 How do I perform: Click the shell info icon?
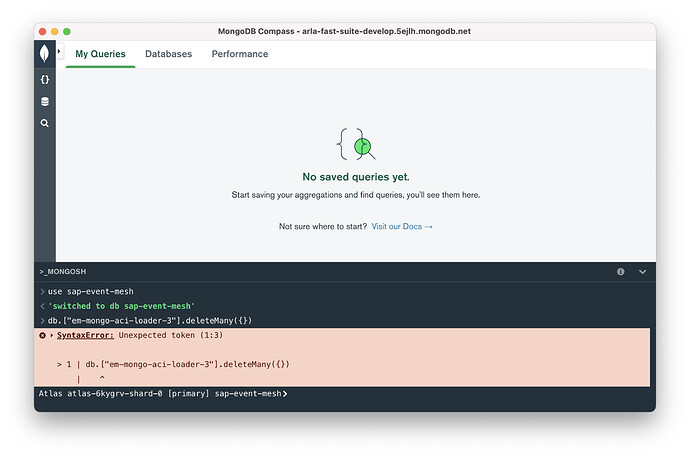coord(621,271)
